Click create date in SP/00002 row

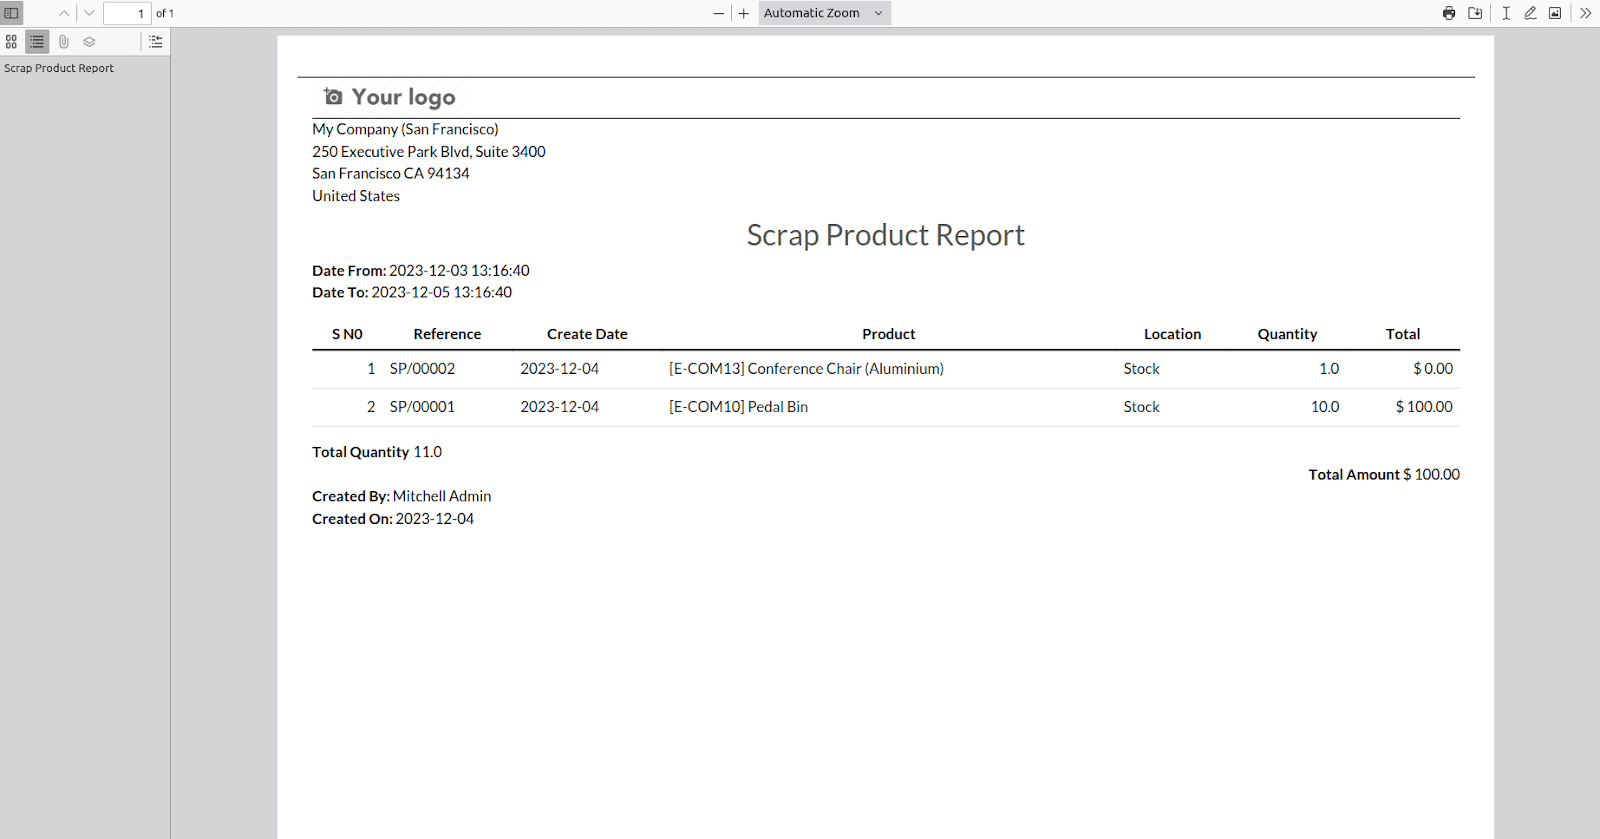point(559,369)
